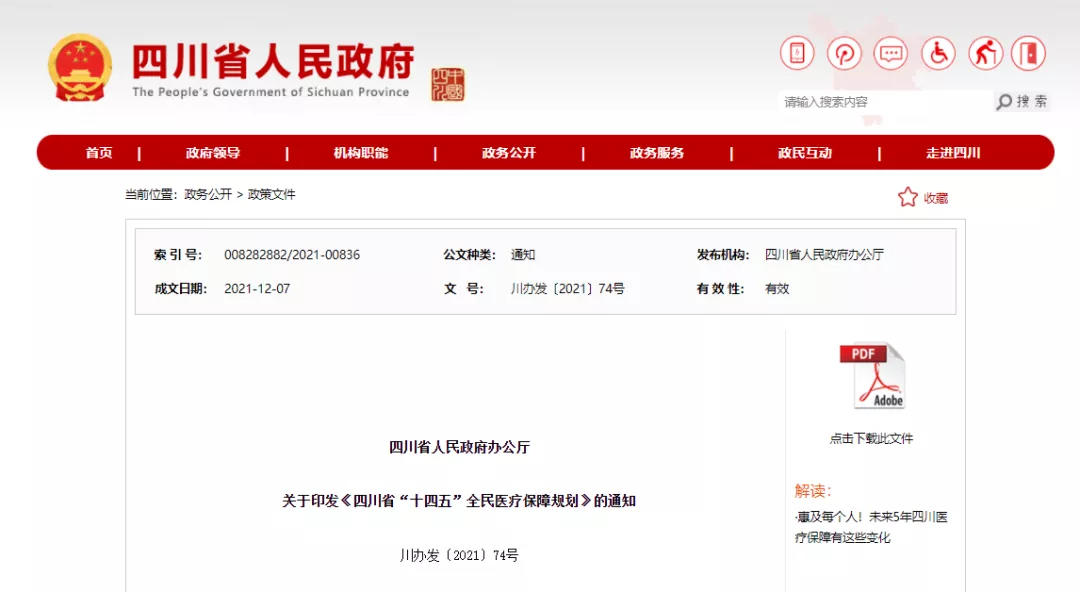Open the message comment icon
This screenshot has width=1080, height=592.
pos(890,53)
